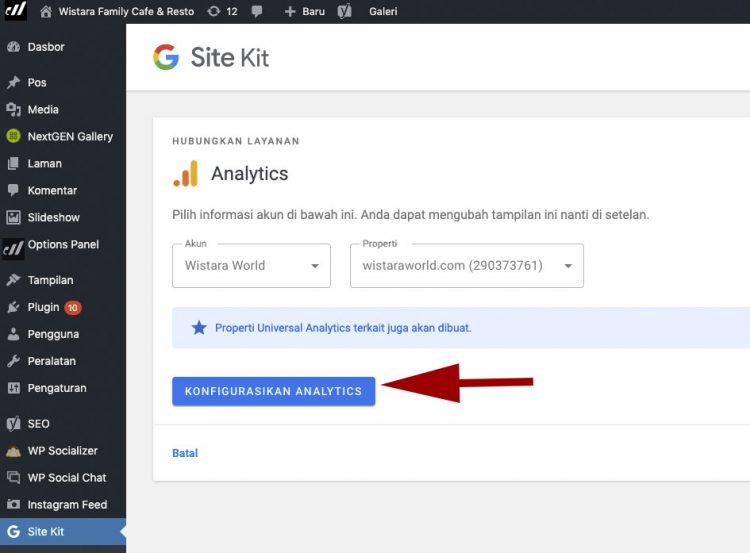The width and height of the screenshot is (750, 553).
Task: Click the Plugin update count badge 10
Action: tap(73, 308)
